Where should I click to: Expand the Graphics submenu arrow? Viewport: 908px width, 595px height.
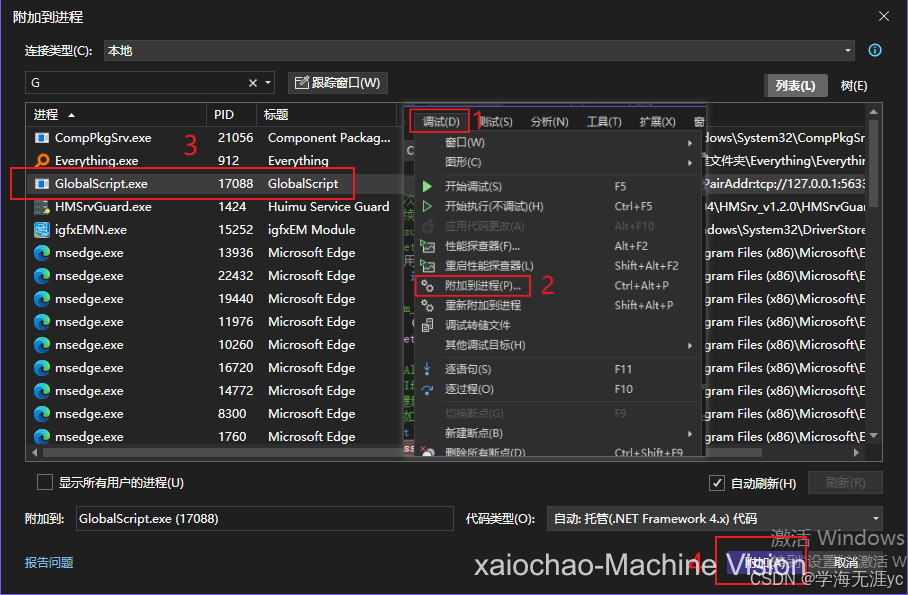tap(690, 163)
